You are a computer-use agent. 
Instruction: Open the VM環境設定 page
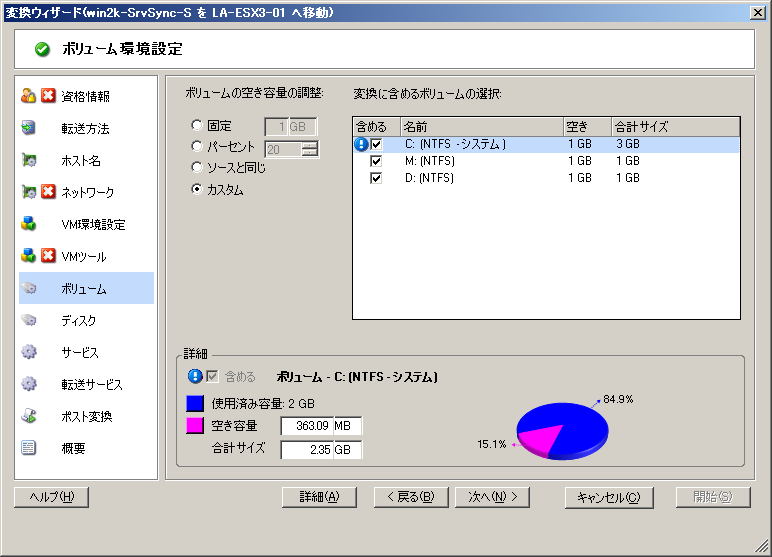click(93, 224)
